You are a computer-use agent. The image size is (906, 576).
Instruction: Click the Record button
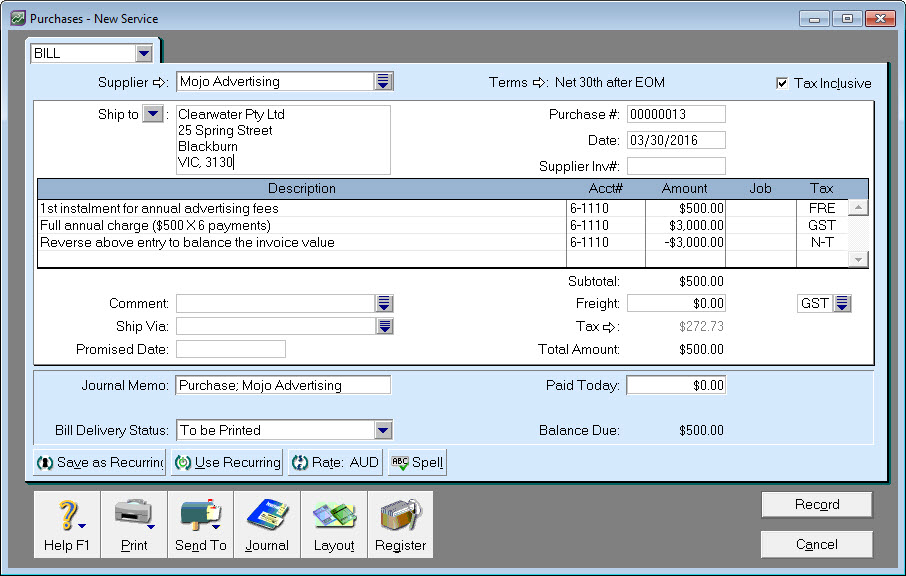tap(816, 505)
